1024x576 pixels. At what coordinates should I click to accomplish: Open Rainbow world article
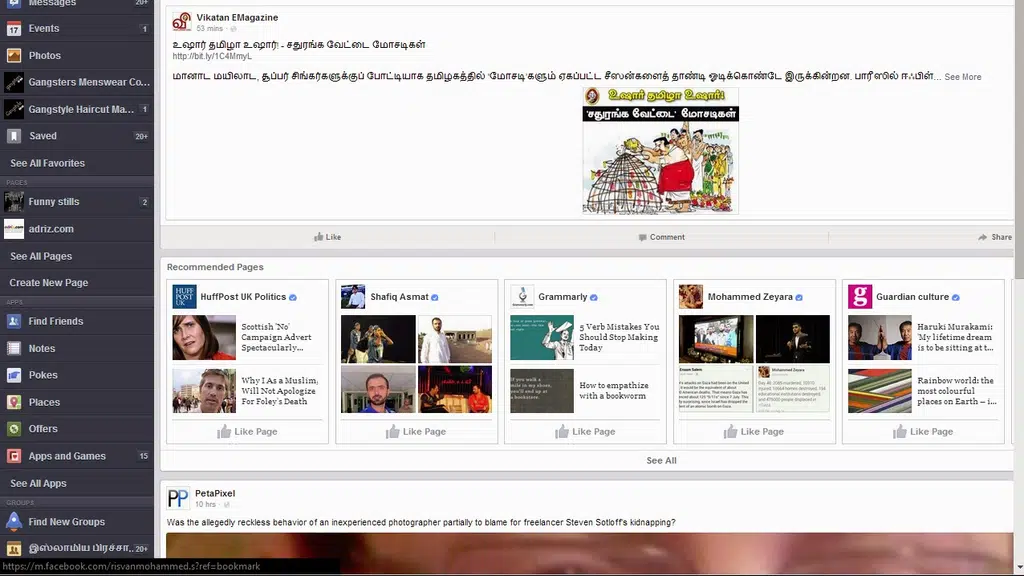click(957, 391)
